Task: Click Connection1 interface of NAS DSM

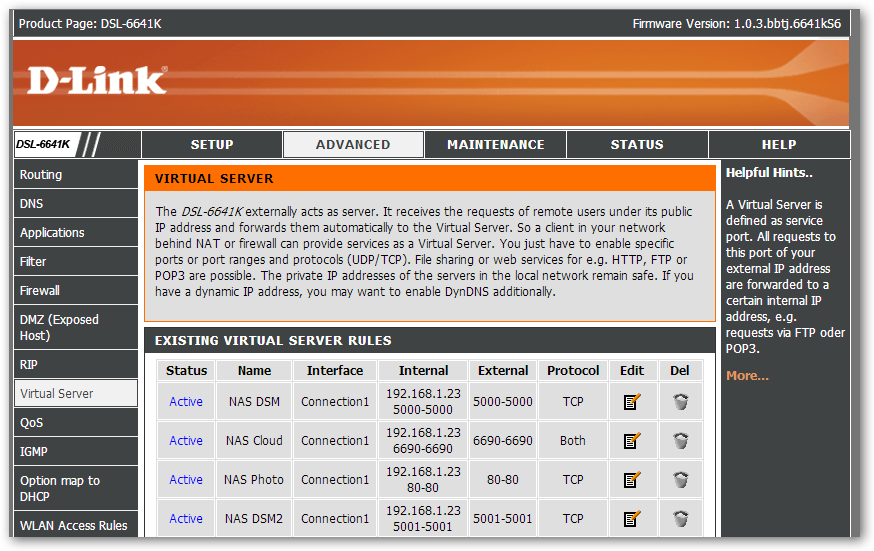Action: [x=334, y=402]
